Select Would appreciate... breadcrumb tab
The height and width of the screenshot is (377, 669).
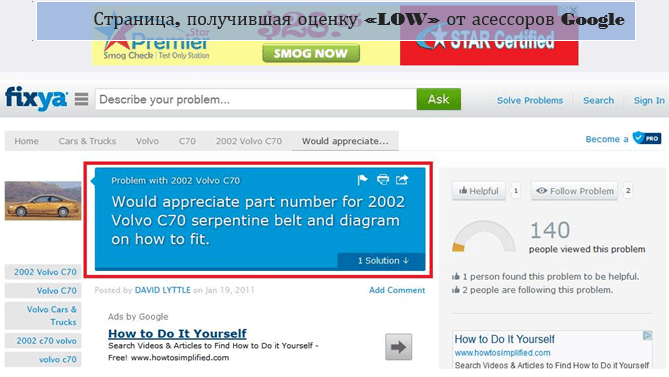345,141
